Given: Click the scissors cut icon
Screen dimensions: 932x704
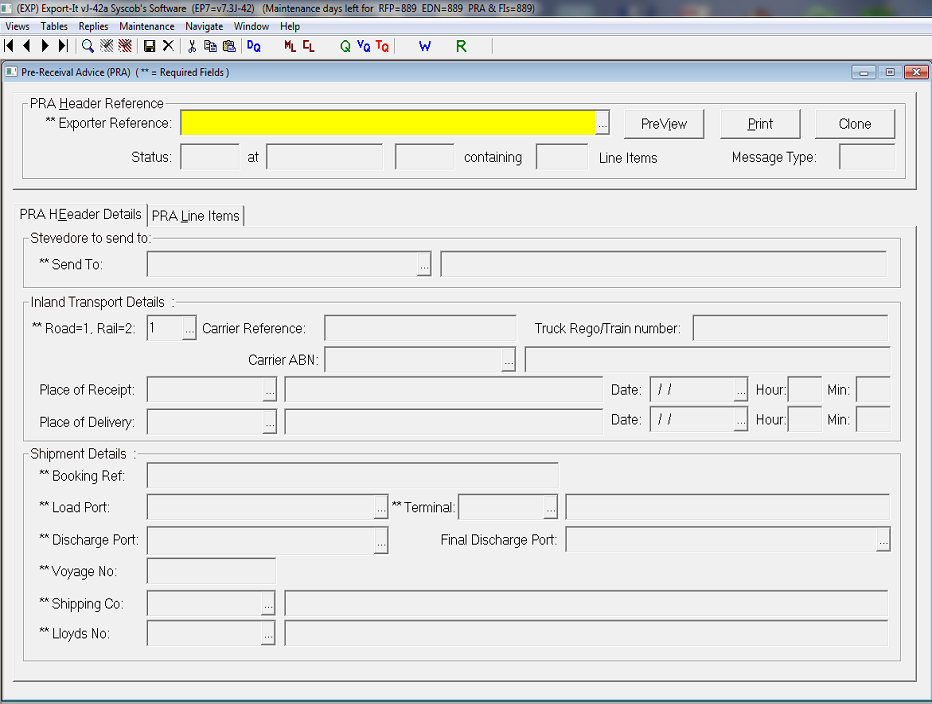Looking at the screenshot, I should click(192, 46).
